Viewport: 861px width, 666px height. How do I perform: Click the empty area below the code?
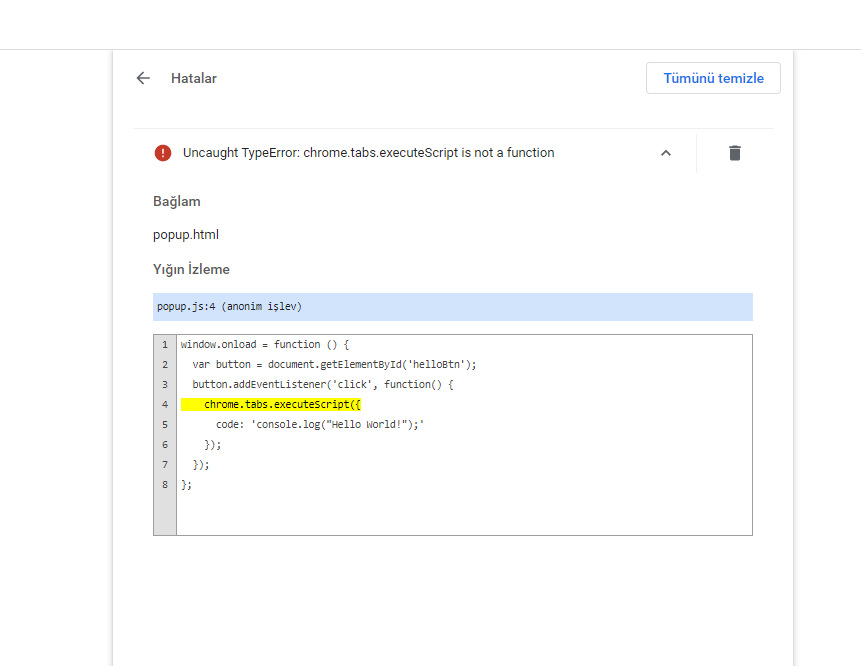[x=464, y=514]
